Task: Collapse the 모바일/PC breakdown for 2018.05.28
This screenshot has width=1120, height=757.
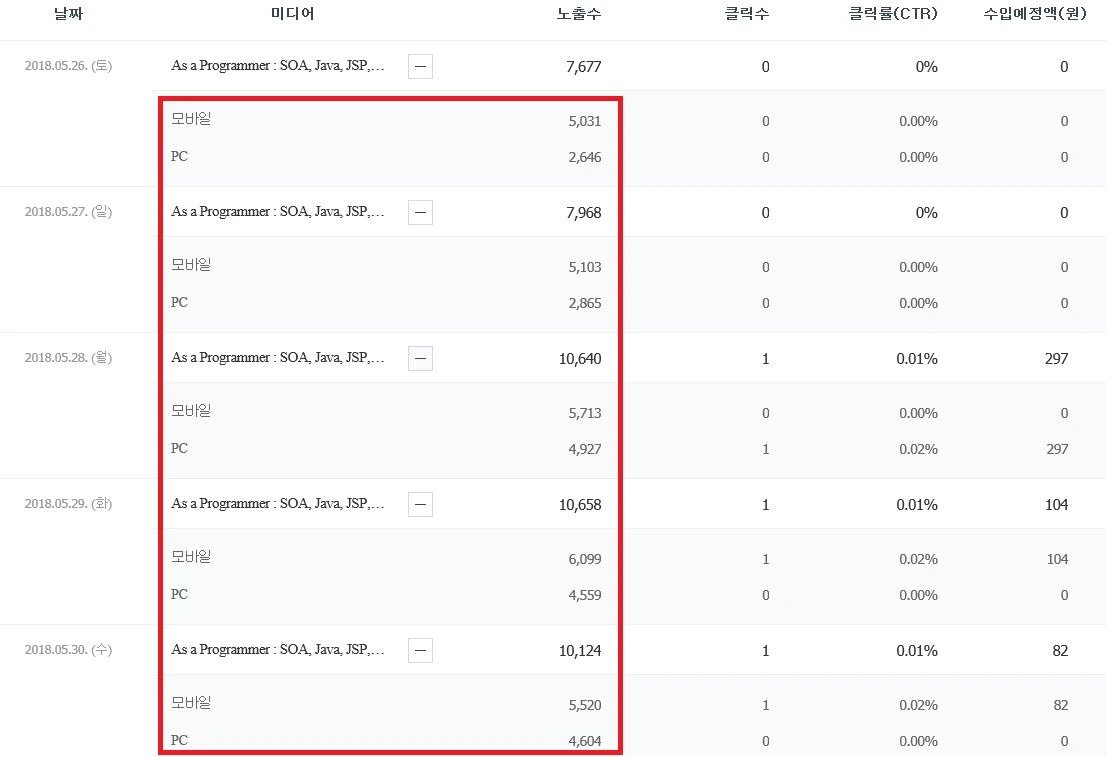Action: pos(420,358)
